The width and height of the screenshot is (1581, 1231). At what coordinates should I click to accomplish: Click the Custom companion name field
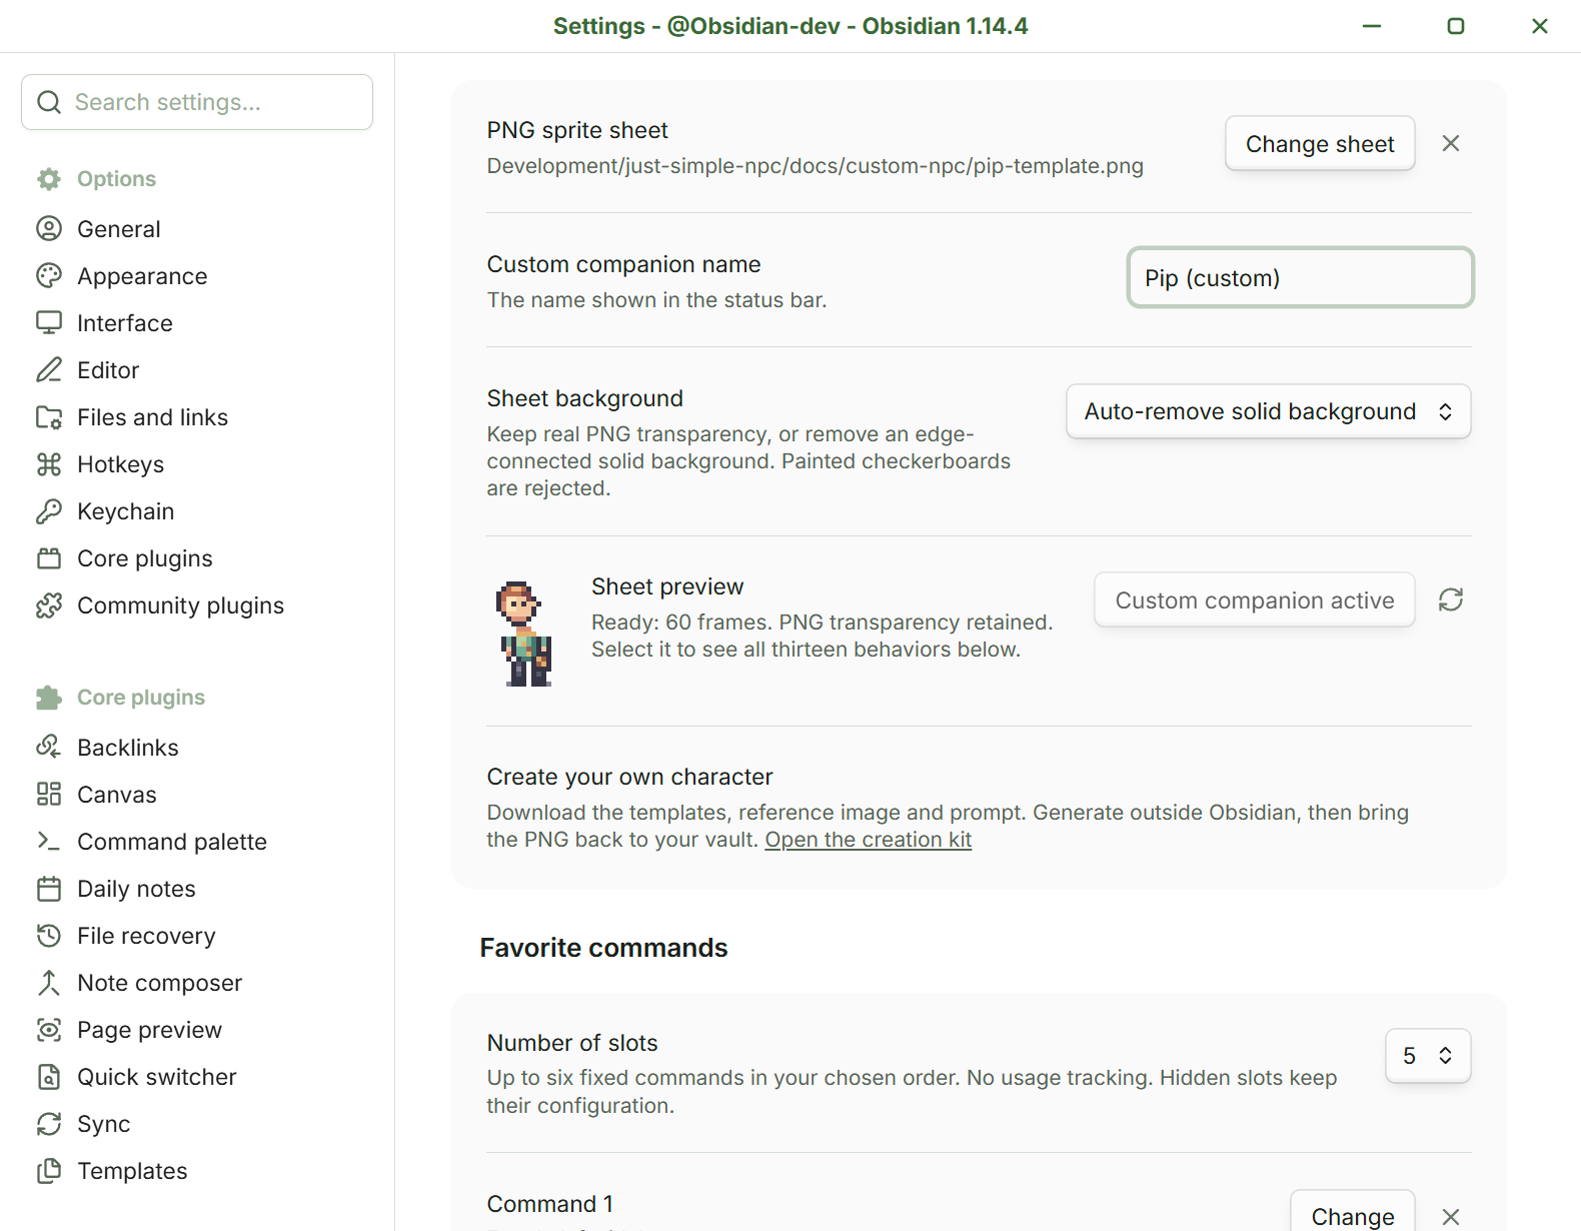(x=1300, y=277)
